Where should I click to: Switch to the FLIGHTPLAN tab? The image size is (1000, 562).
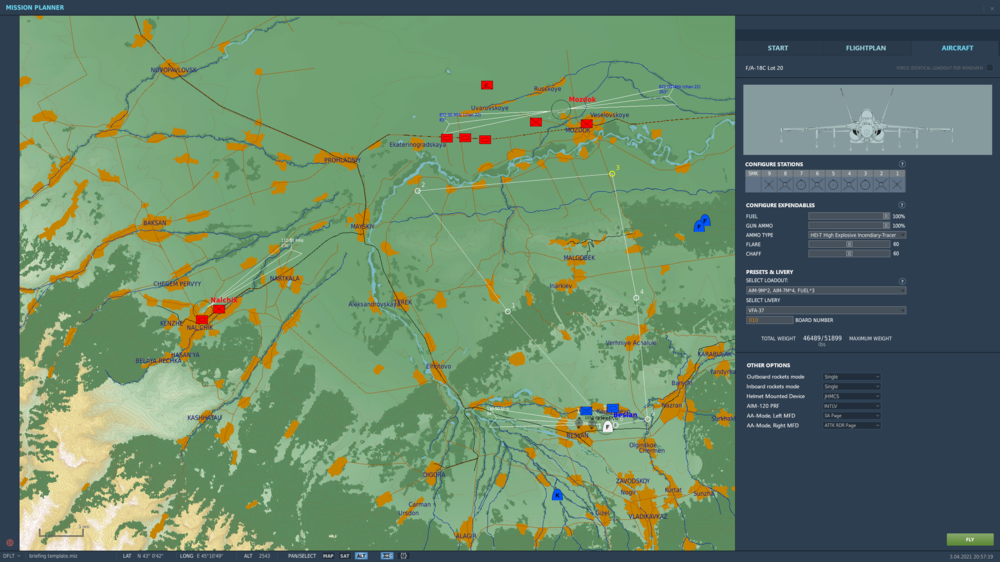click(x=866, y=48)
